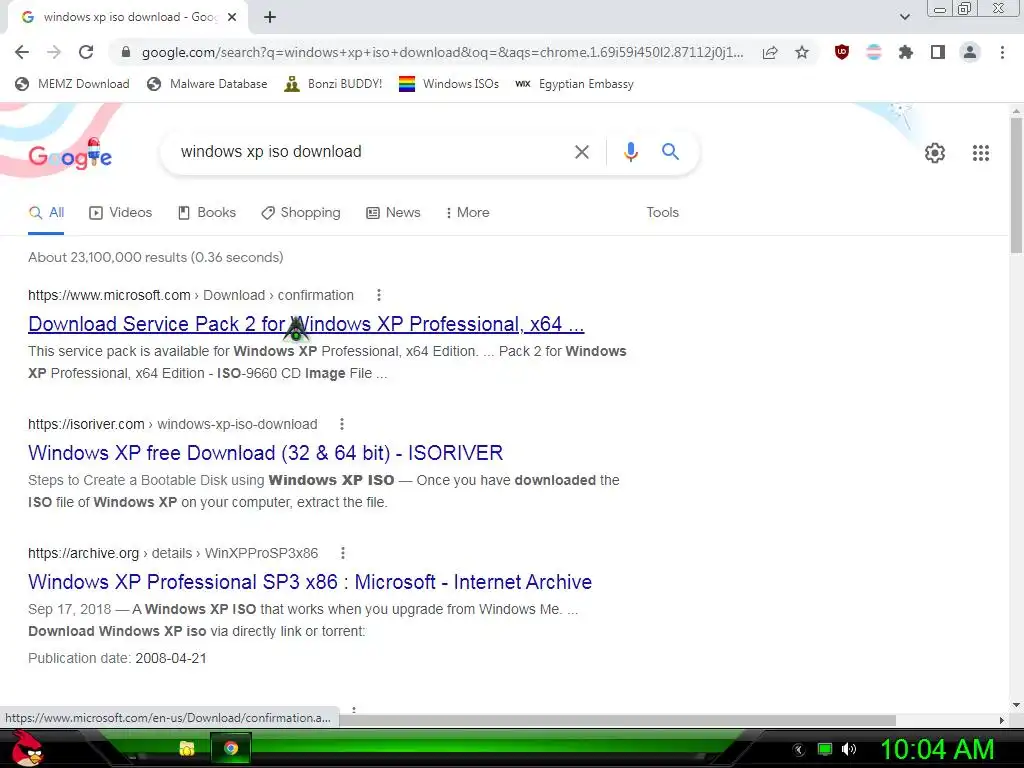The height and width of the screenshot is (768, 1024).
Task: Open 'Download Service Pack 2 for Windows XP' result
Action: click(x=306, y=324)
